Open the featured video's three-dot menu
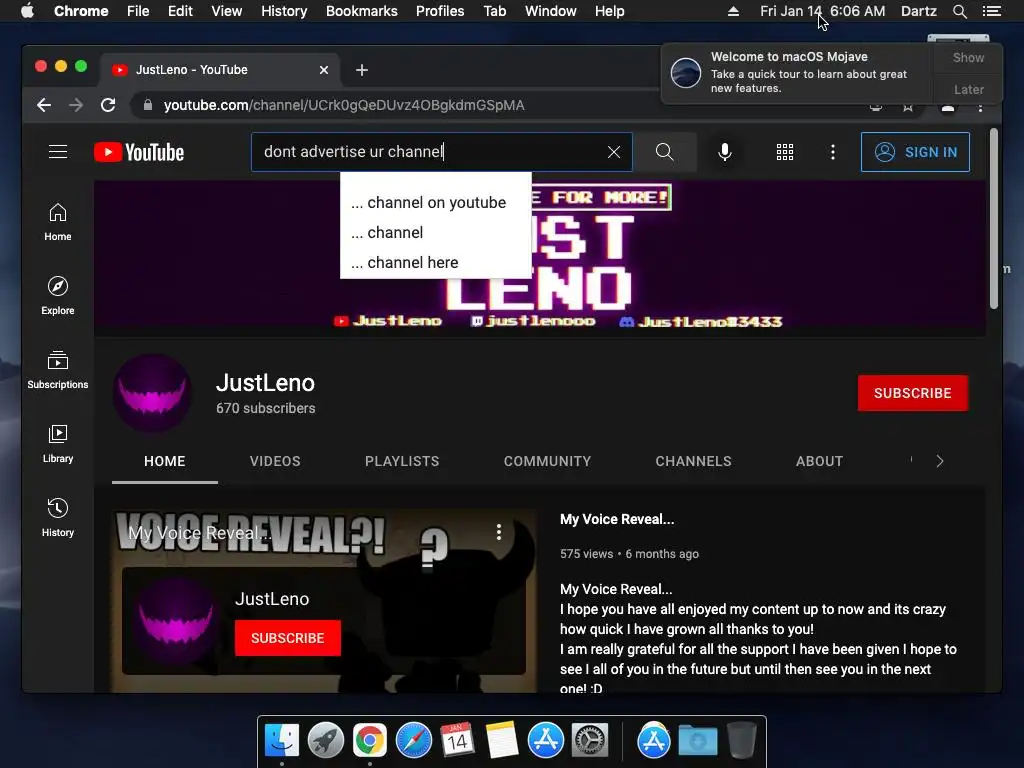The image size is (1024, 768). click(x=499, y=532)
